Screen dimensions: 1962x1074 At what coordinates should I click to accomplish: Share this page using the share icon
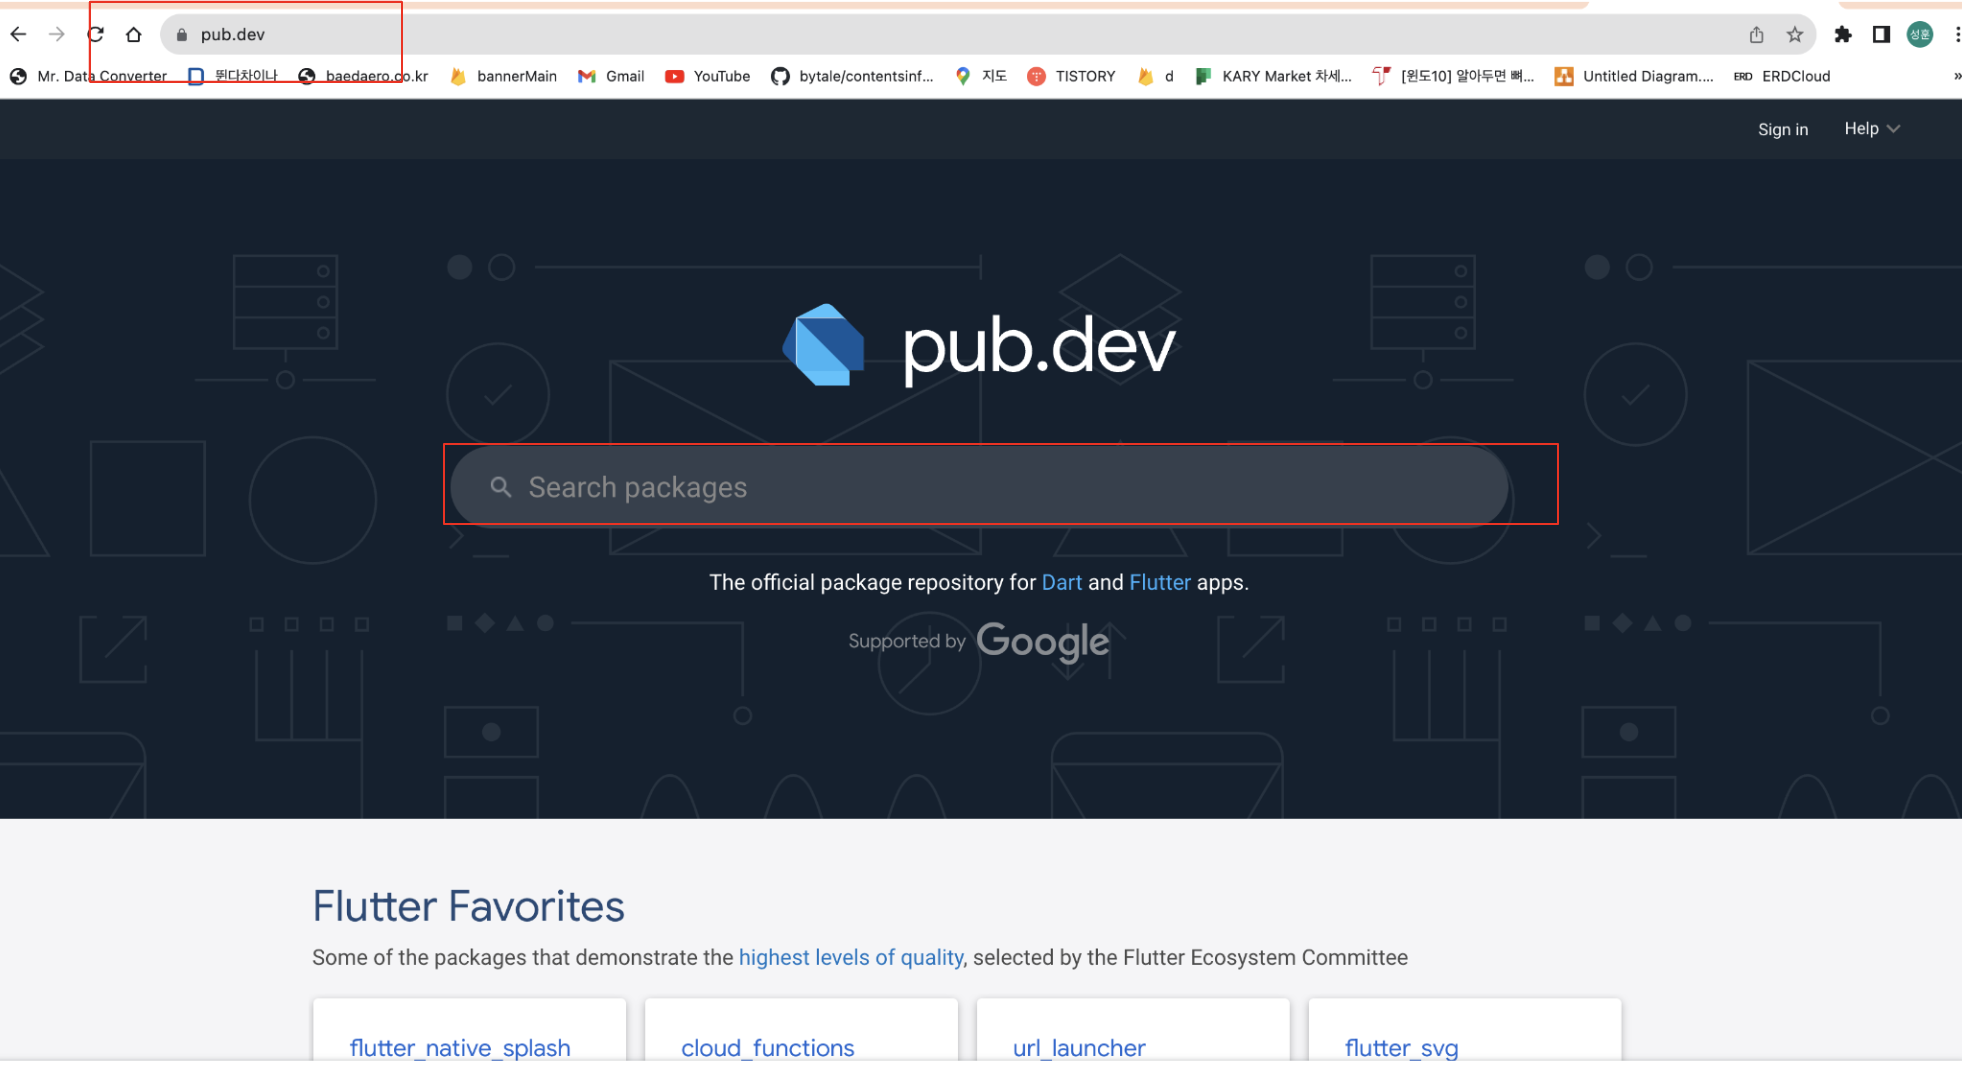pyautogui.click(x=1756, y=34)
